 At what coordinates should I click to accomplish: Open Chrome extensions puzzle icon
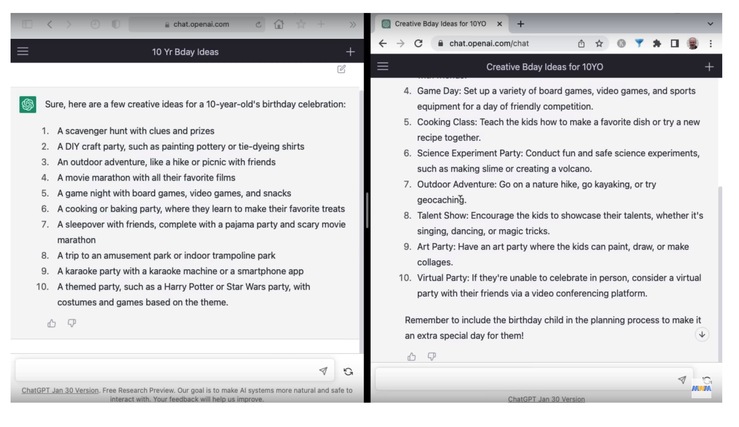click(657, 43)
